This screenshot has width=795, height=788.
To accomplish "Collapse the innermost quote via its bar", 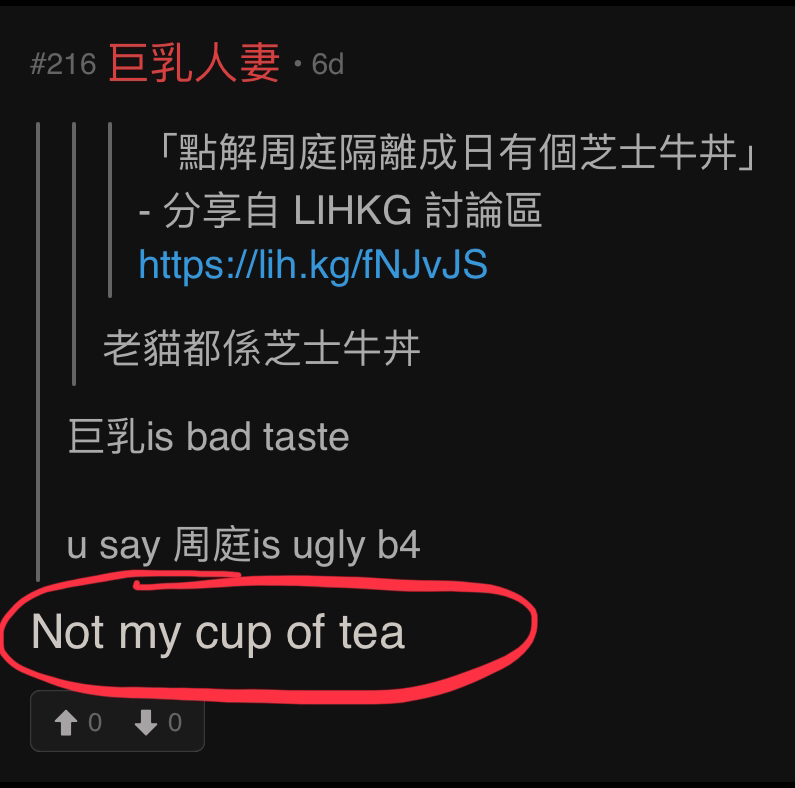I will [110, 209].
